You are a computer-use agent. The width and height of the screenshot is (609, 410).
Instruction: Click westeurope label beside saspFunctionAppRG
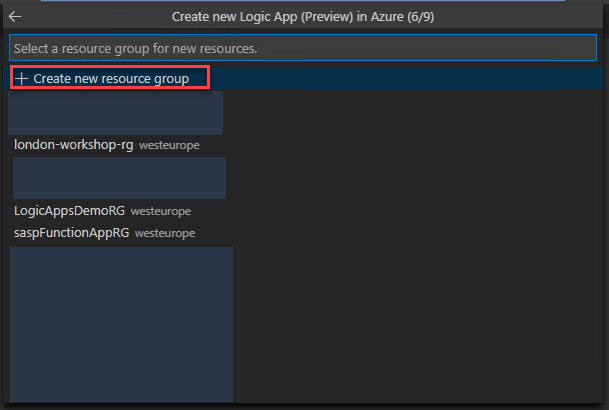tap(165, 233)
